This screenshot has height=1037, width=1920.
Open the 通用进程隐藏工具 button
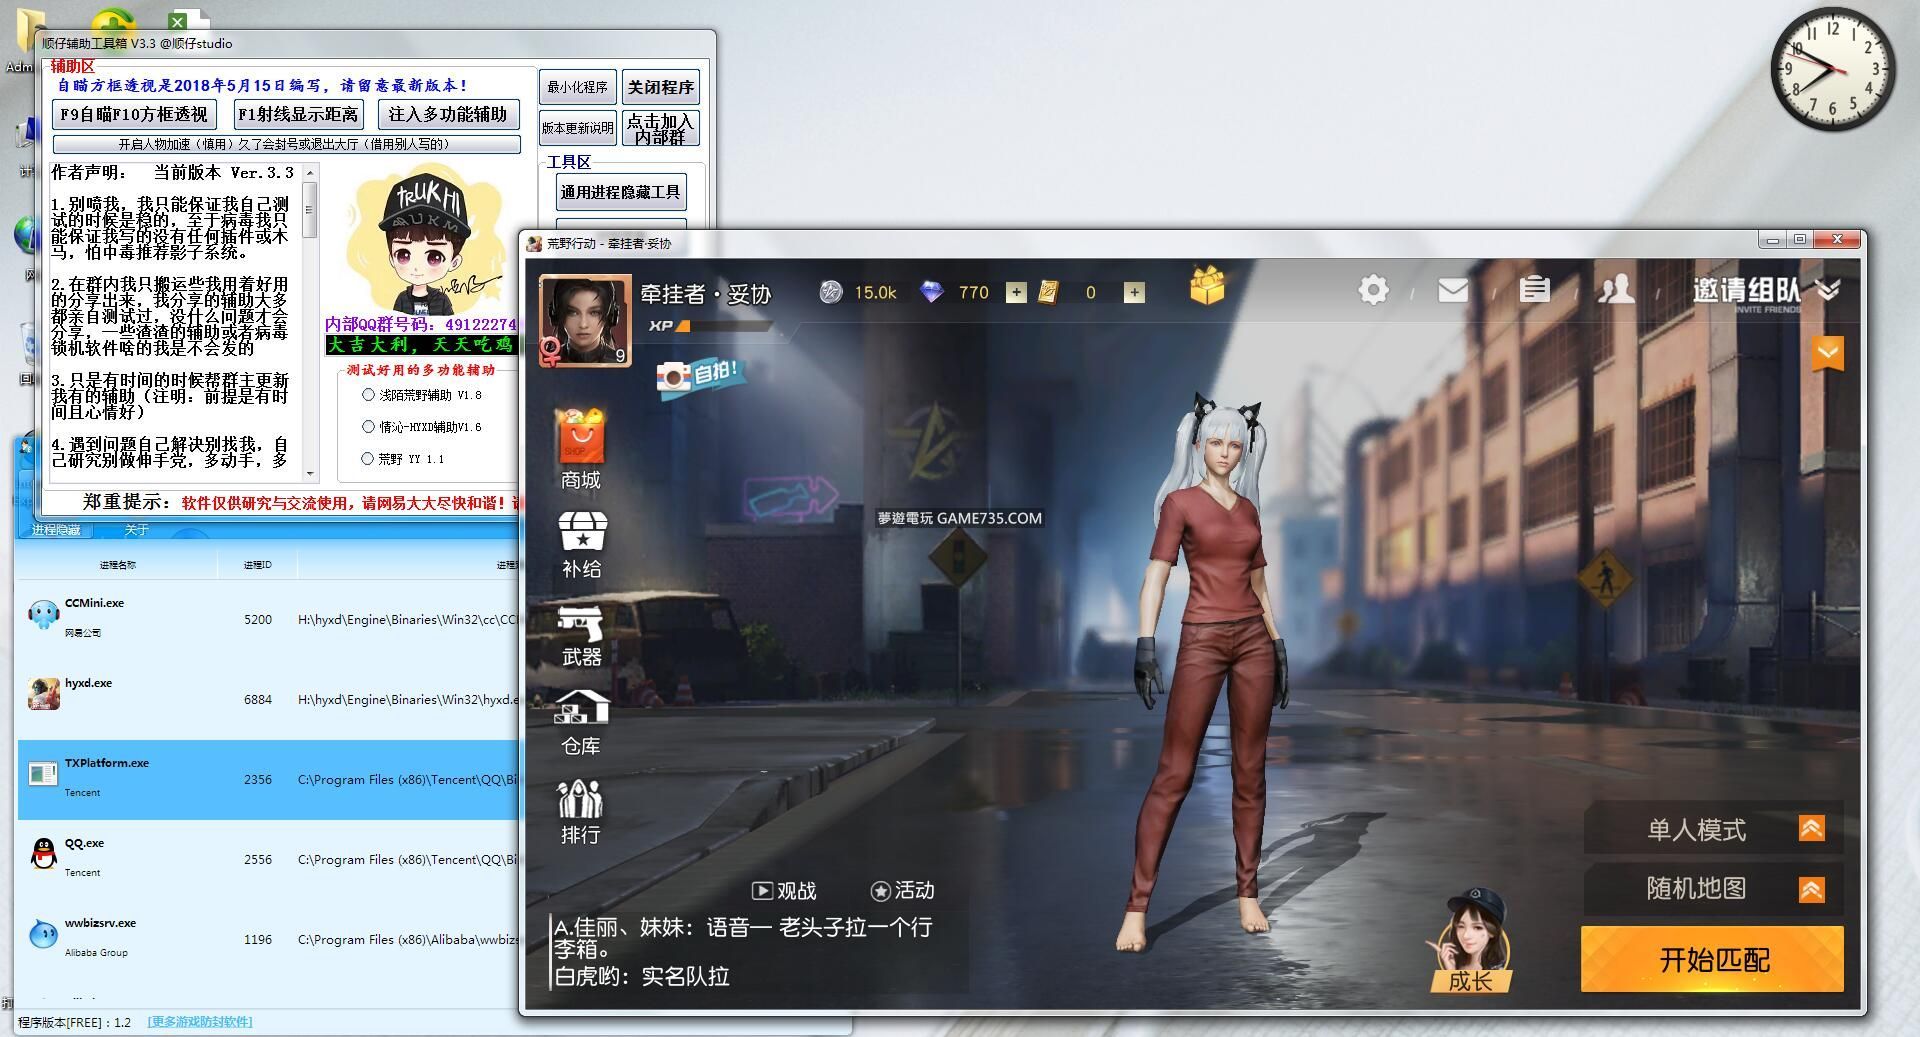pyautogui.click(x=620, y=192)
